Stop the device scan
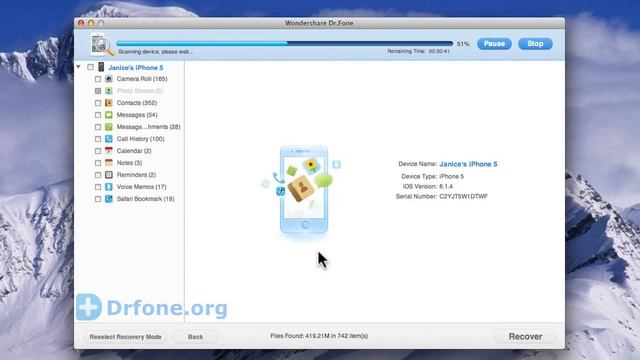The image size is (640, 360). tap(535, 44)
